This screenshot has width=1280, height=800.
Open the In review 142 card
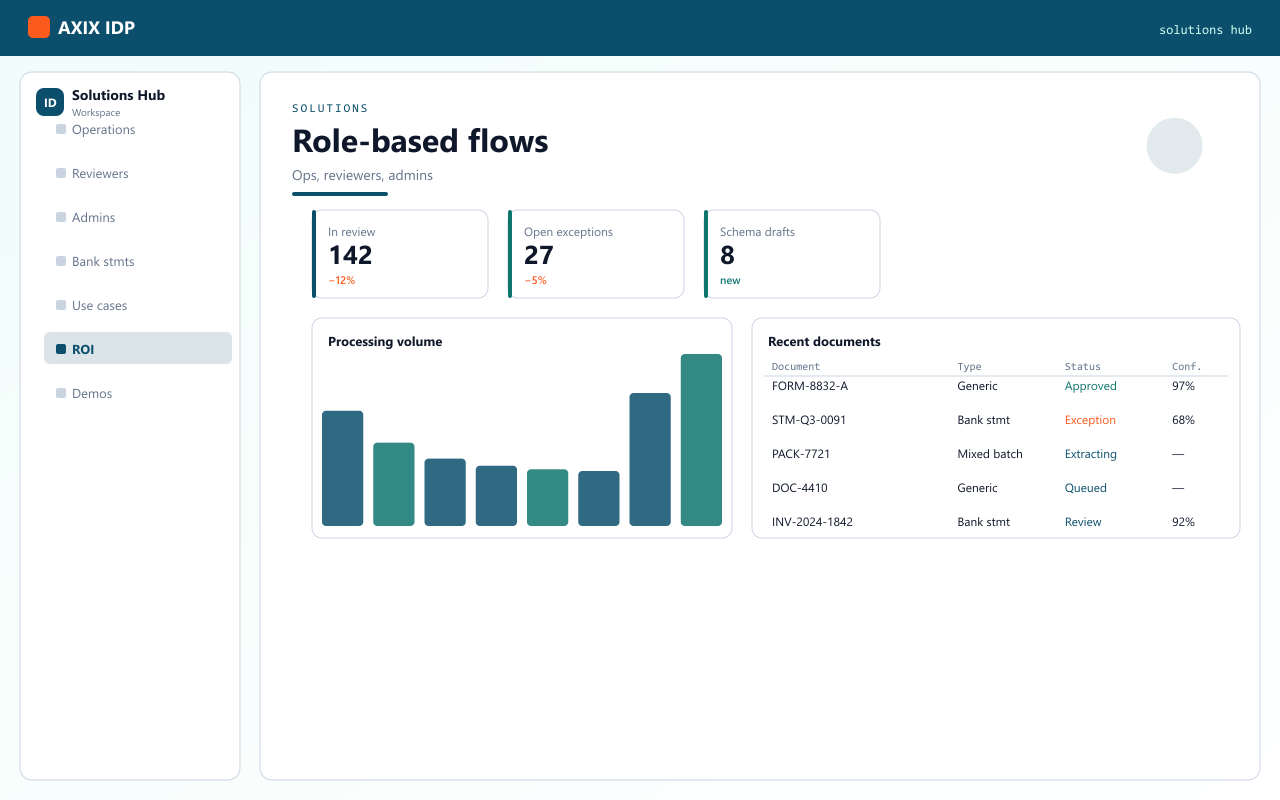[400, 254]
